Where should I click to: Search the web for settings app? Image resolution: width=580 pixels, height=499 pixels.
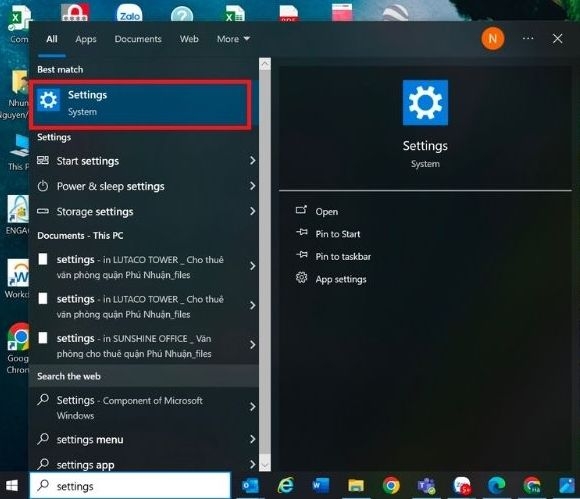[144, 464]
